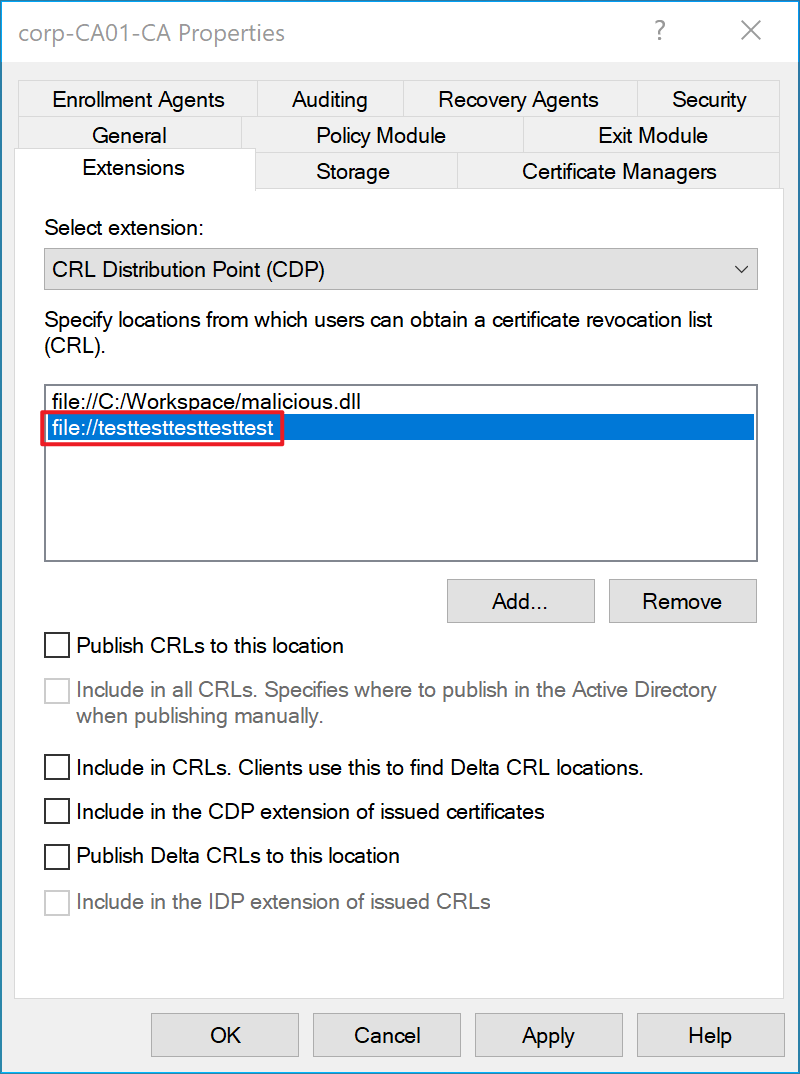Close the corp-CA01-CA Properties dialog

(x=751, y=31)
